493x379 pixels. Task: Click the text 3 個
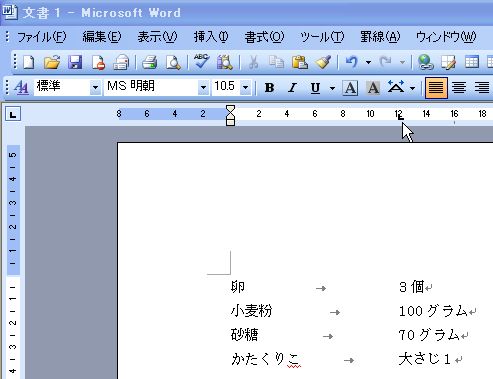(x=411, y=287)
